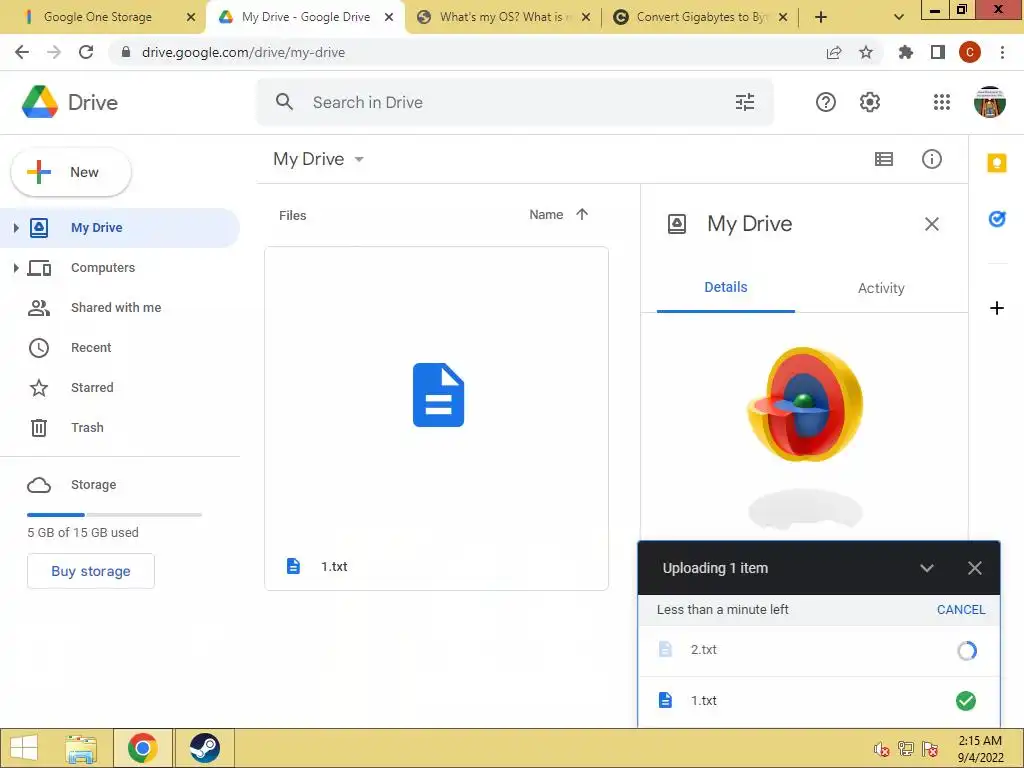Open Windows Start menu
1024x768 pixels.
click(x=24, y=748)
